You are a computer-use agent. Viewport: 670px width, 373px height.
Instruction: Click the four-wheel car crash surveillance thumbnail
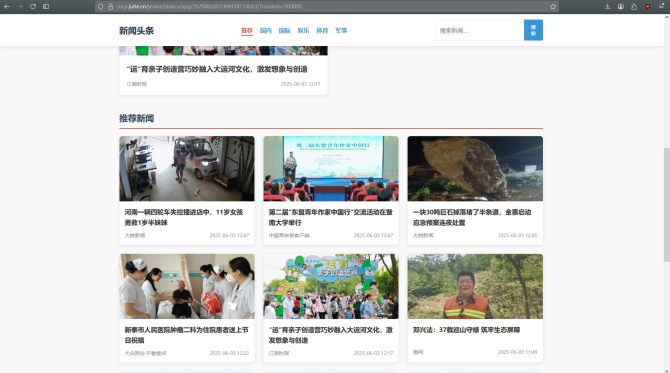tap(187, 168)
